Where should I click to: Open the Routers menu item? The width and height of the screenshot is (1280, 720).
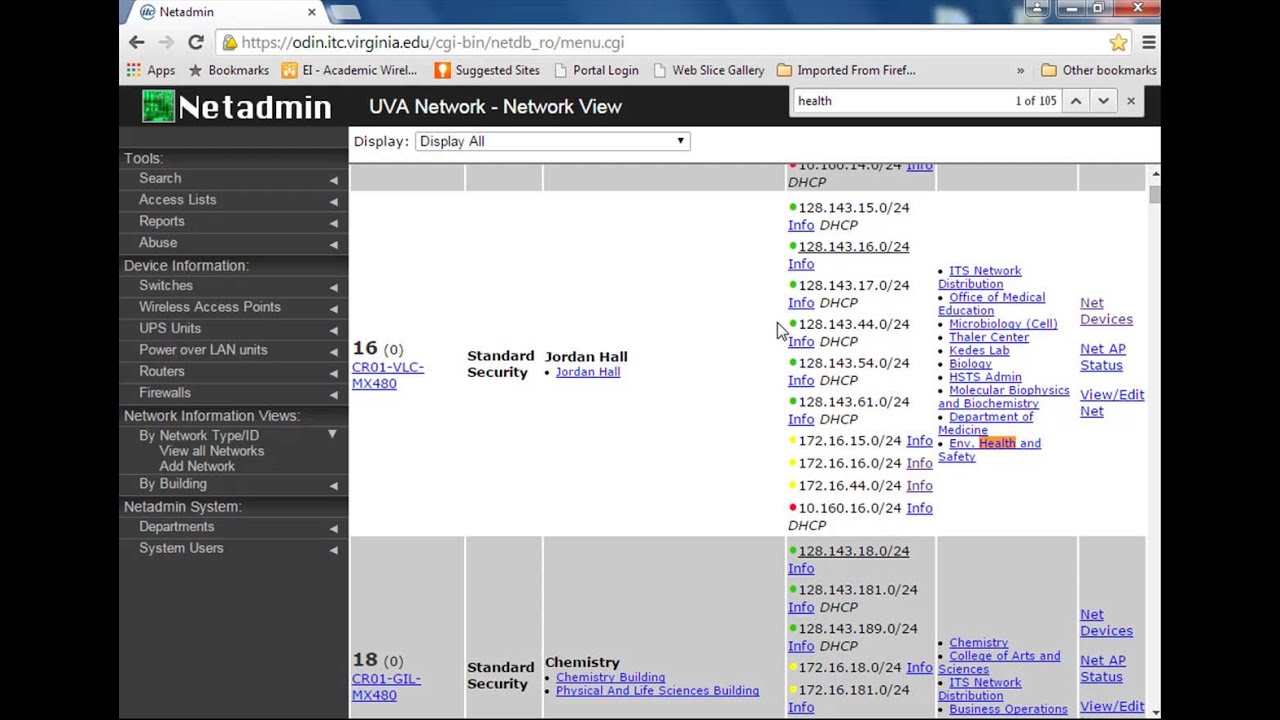[162, 371]
